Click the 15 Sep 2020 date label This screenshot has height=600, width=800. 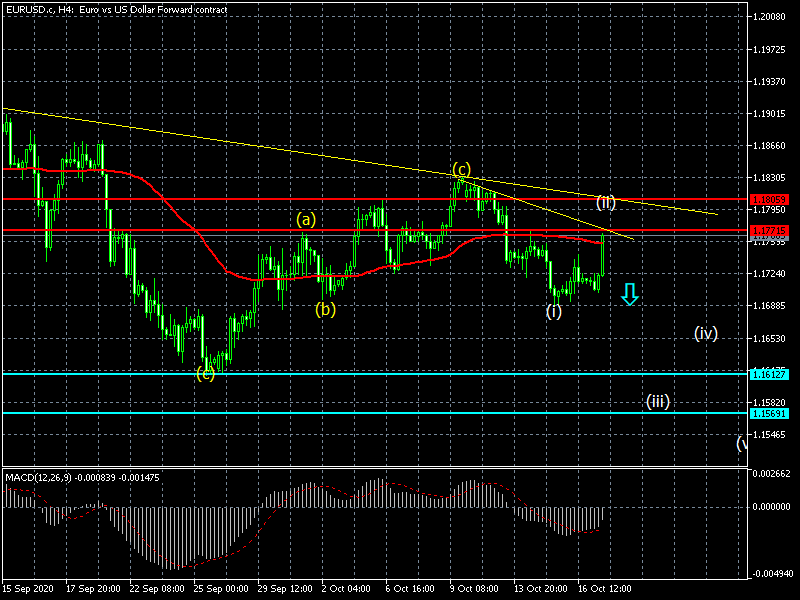pyautogui.click(x=30, y=589)
